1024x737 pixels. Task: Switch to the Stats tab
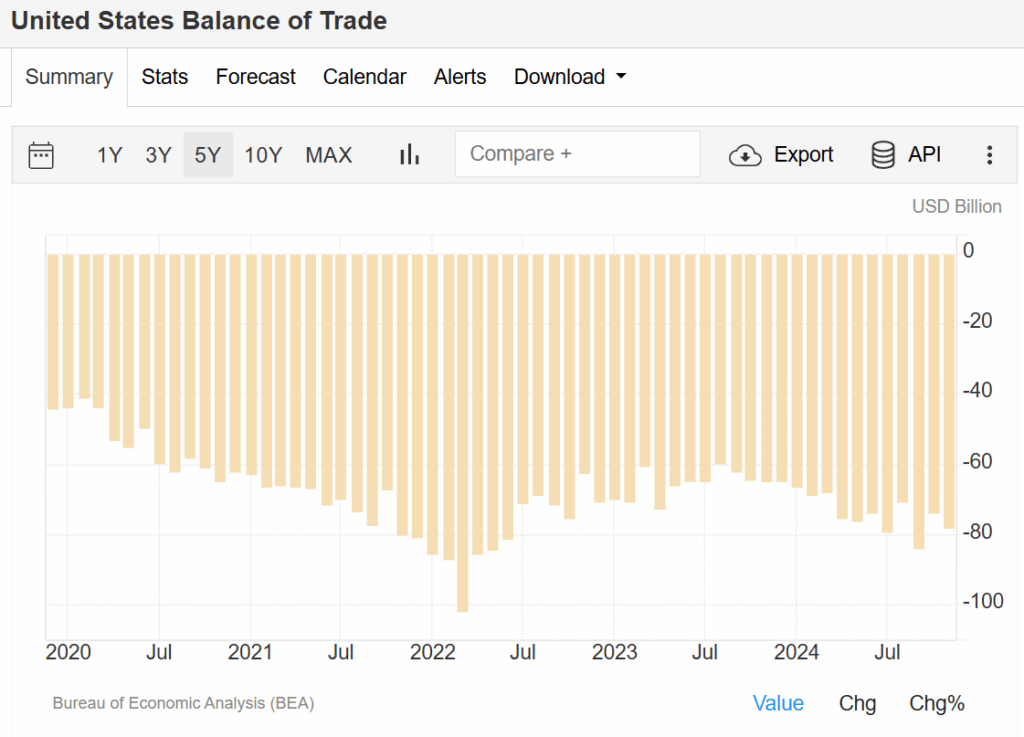(x=165, y=77)
